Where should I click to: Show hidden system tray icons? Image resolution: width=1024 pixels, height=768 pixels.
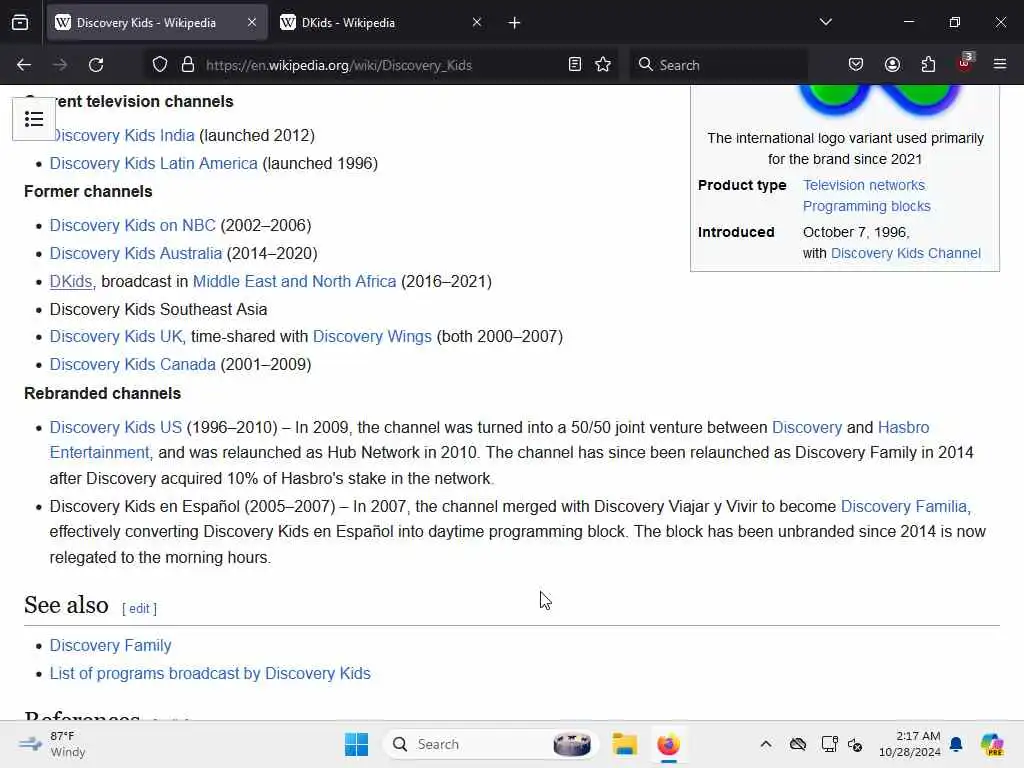pyautogui.click(x=765, y=744)
